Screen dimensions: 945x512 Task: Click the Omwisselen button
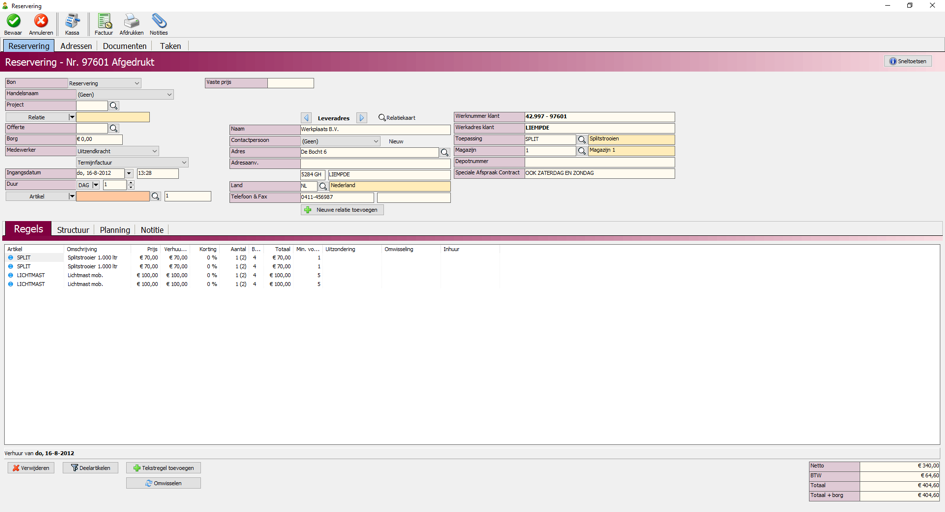coord(163,483)
